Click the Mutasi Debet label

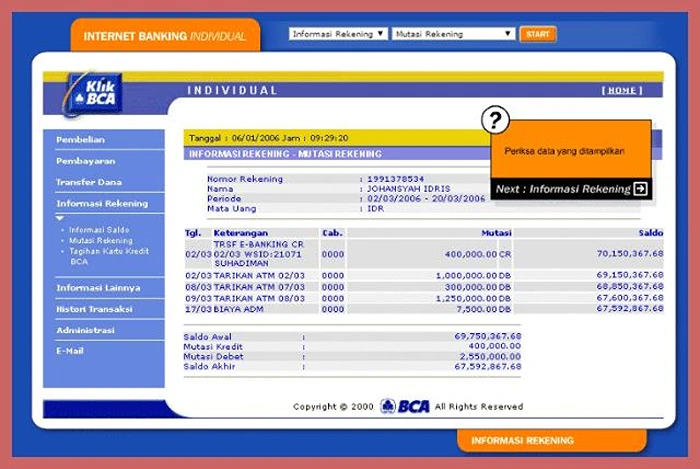pyautogui.click(x=213, y=357)
